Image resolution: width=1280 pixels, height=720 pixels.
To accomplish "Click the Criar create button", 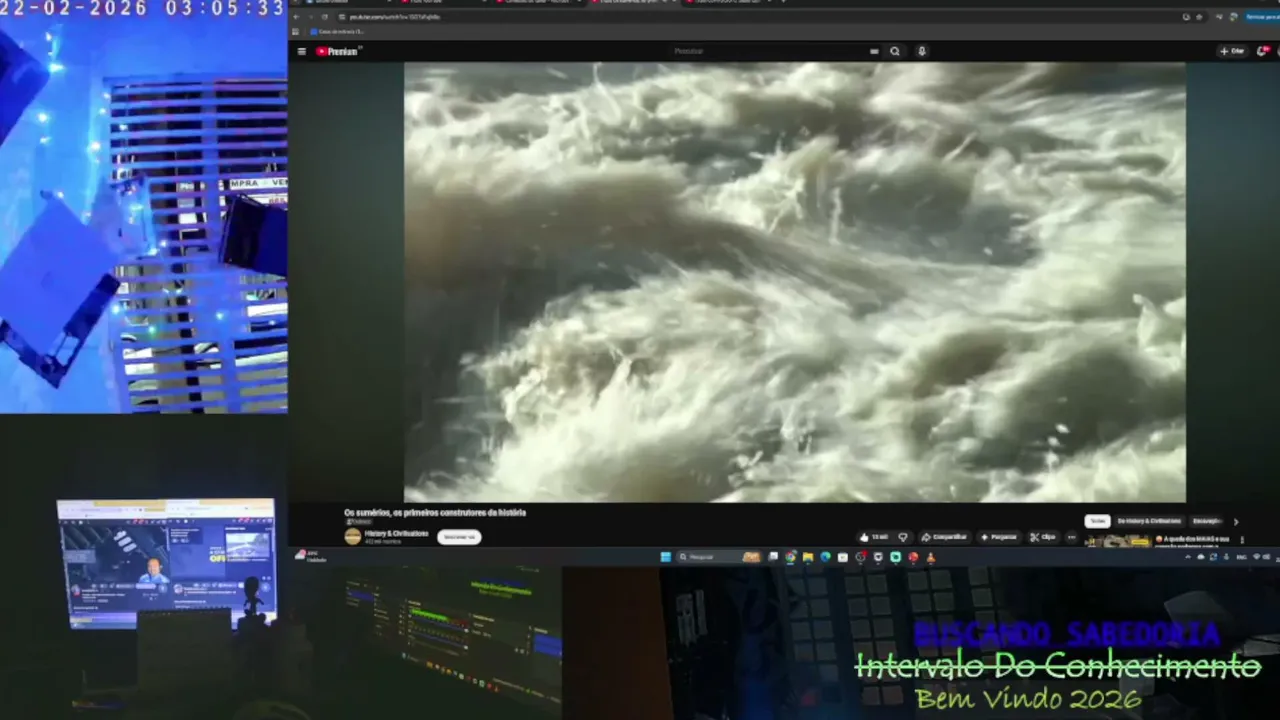I will (1232, 51).
